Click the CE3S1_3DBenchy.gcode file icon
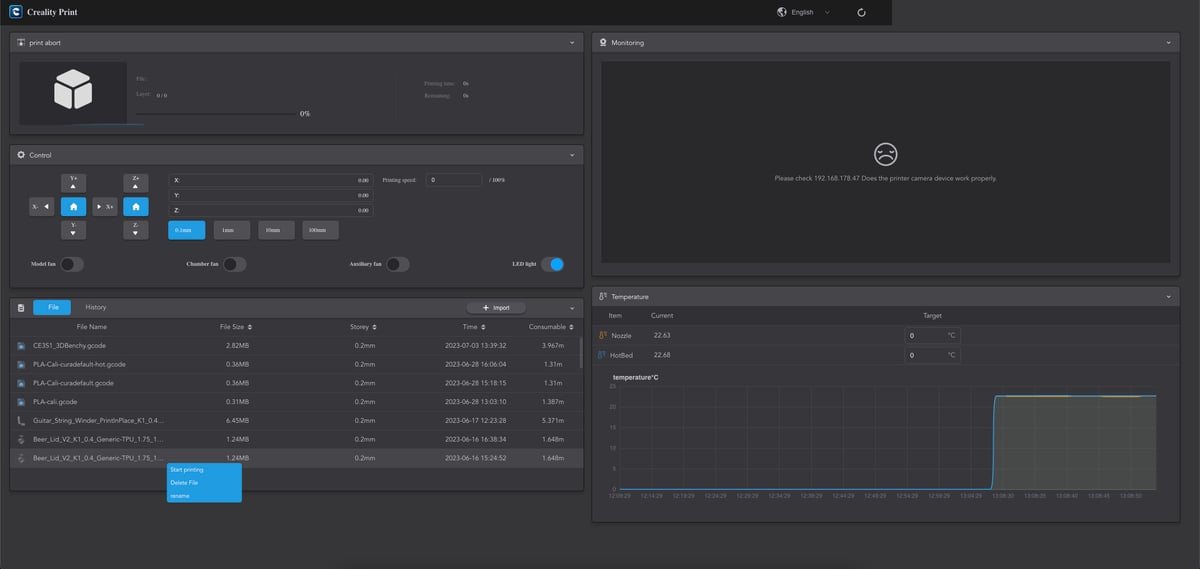The height and width of the screenshot is (569, 1200). (x=21, y=345)
